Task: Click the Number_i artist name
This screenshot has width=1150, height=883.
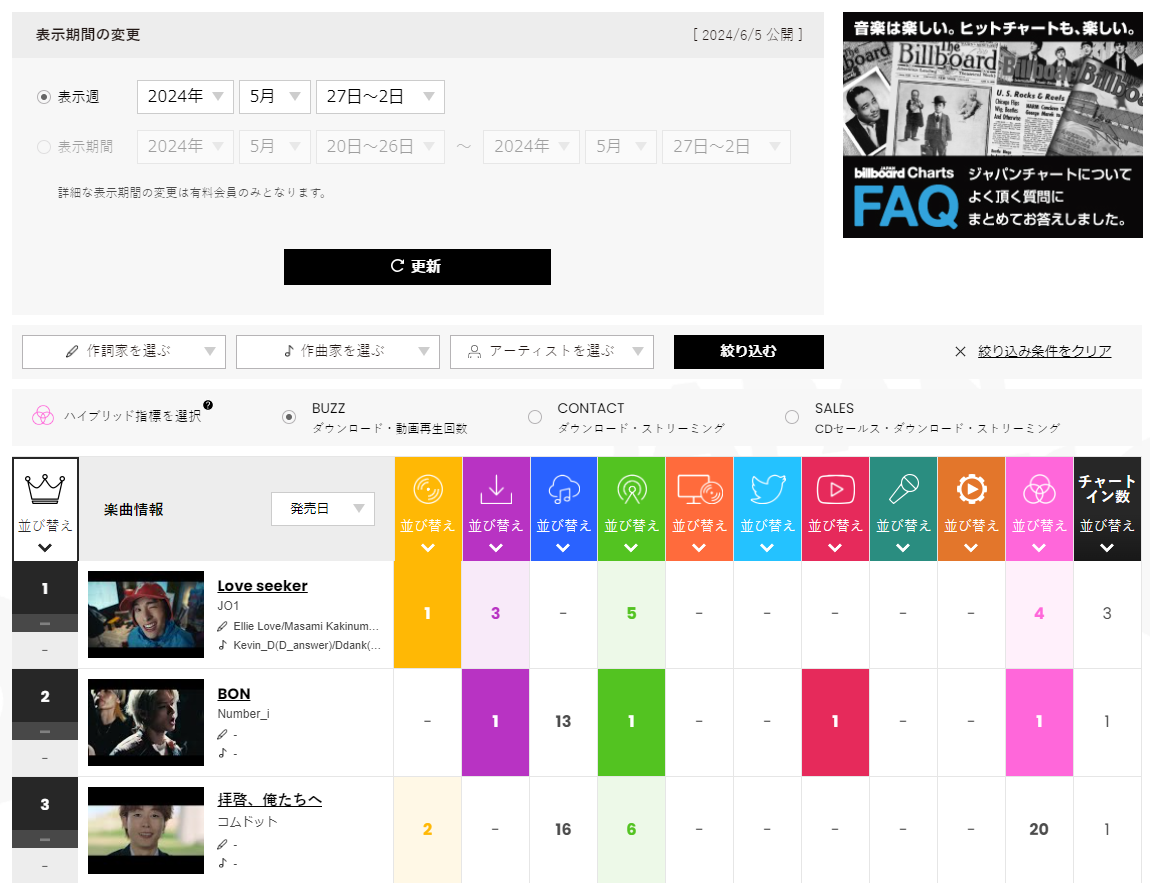Action: tap(243, 714)
